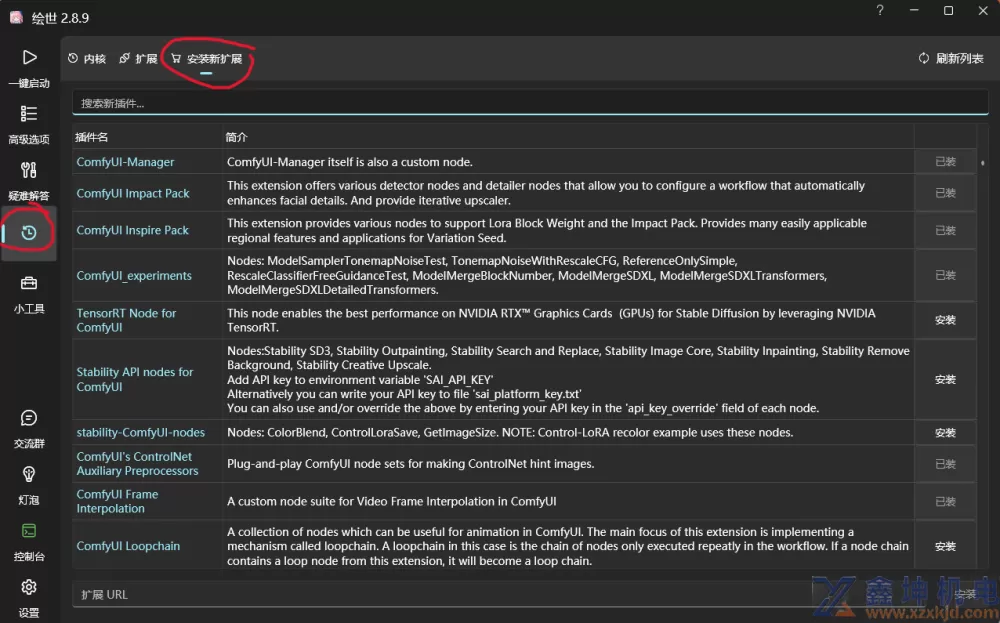Select the description starting "Nodes: ModelSamplerTonemapNoiseTest"
This screenshot has height=623, width=1000.
(527, 275)
